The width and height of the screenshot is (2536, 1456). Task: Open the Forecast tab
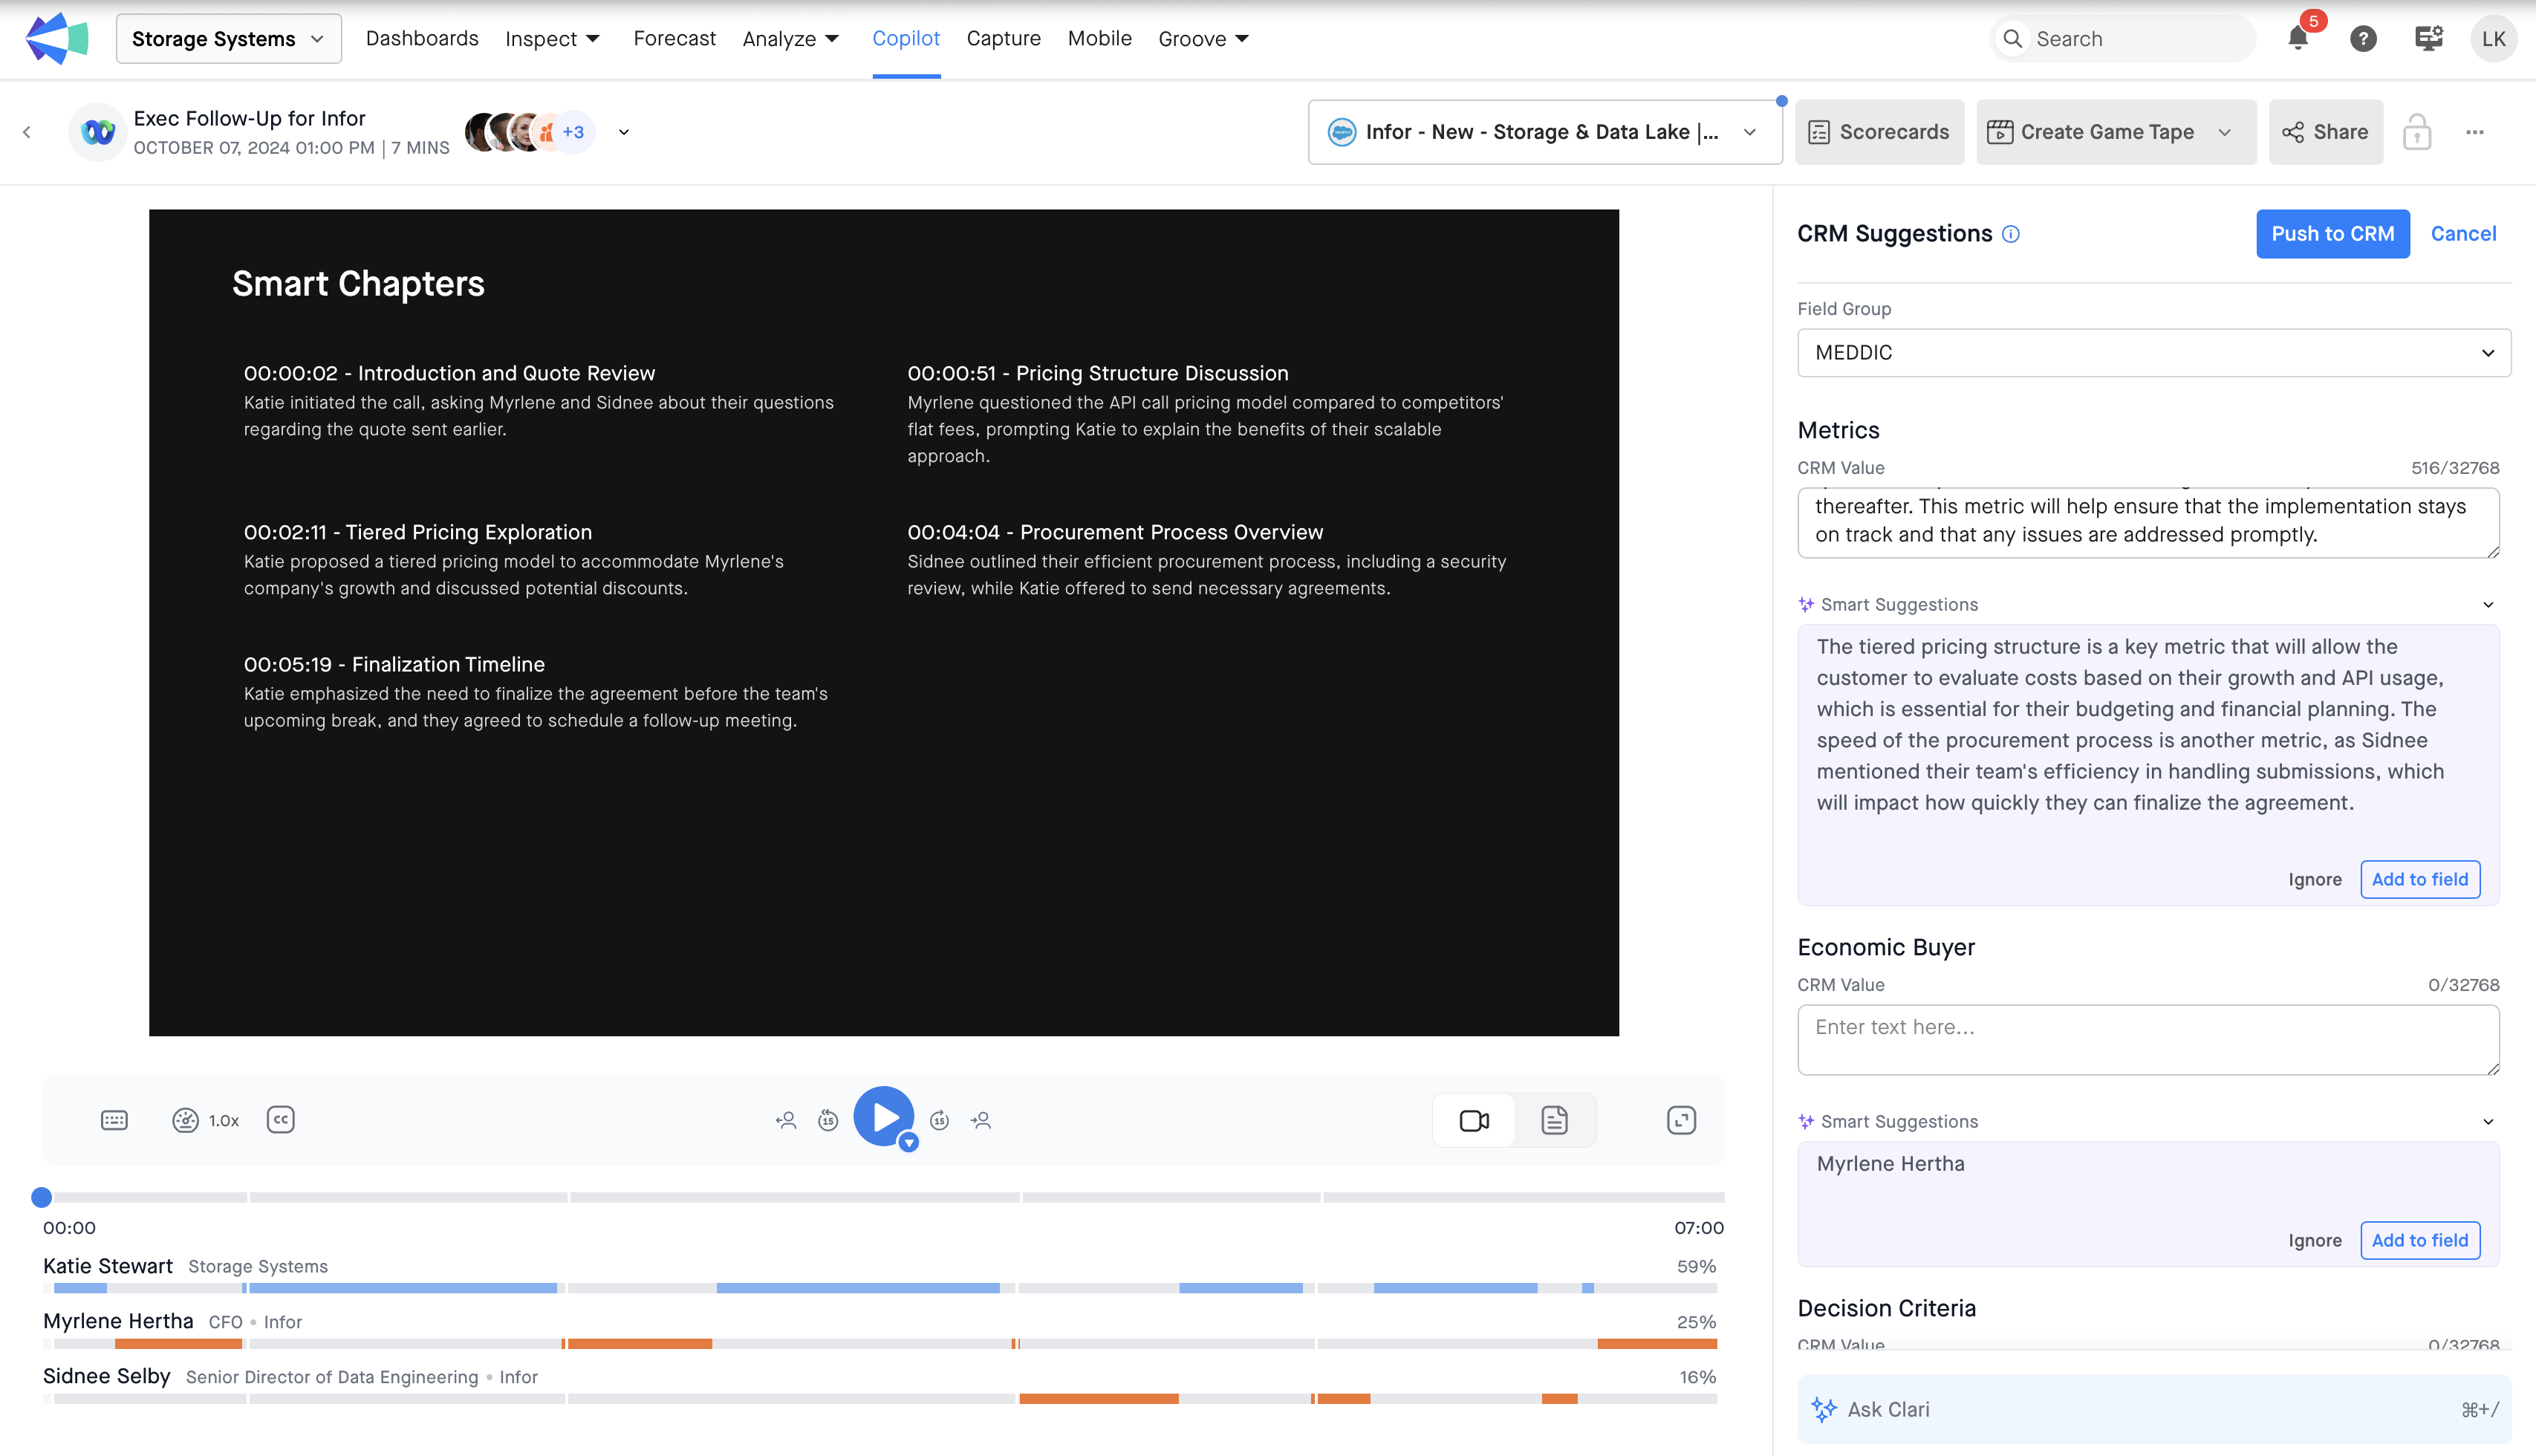coord(674,39)
